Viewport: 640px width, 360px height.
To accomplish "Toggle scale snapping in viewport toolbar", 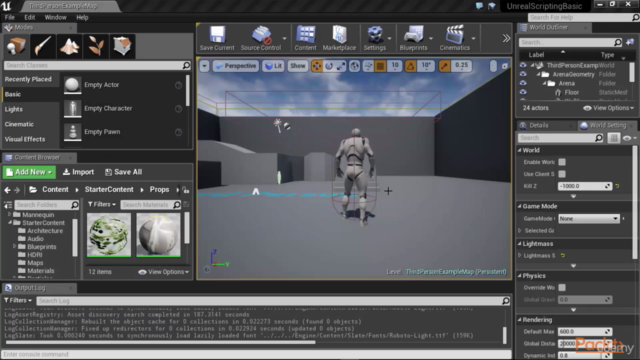I will [444, 66].
